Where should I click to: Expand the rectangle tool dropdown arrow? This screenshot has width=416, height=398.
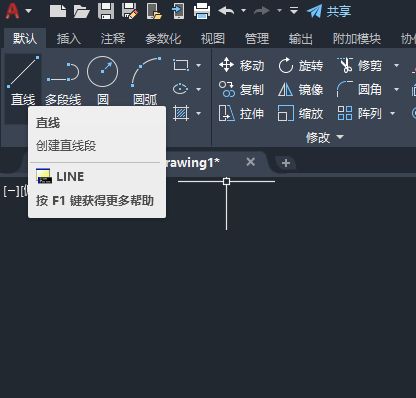tap(198, 65)
